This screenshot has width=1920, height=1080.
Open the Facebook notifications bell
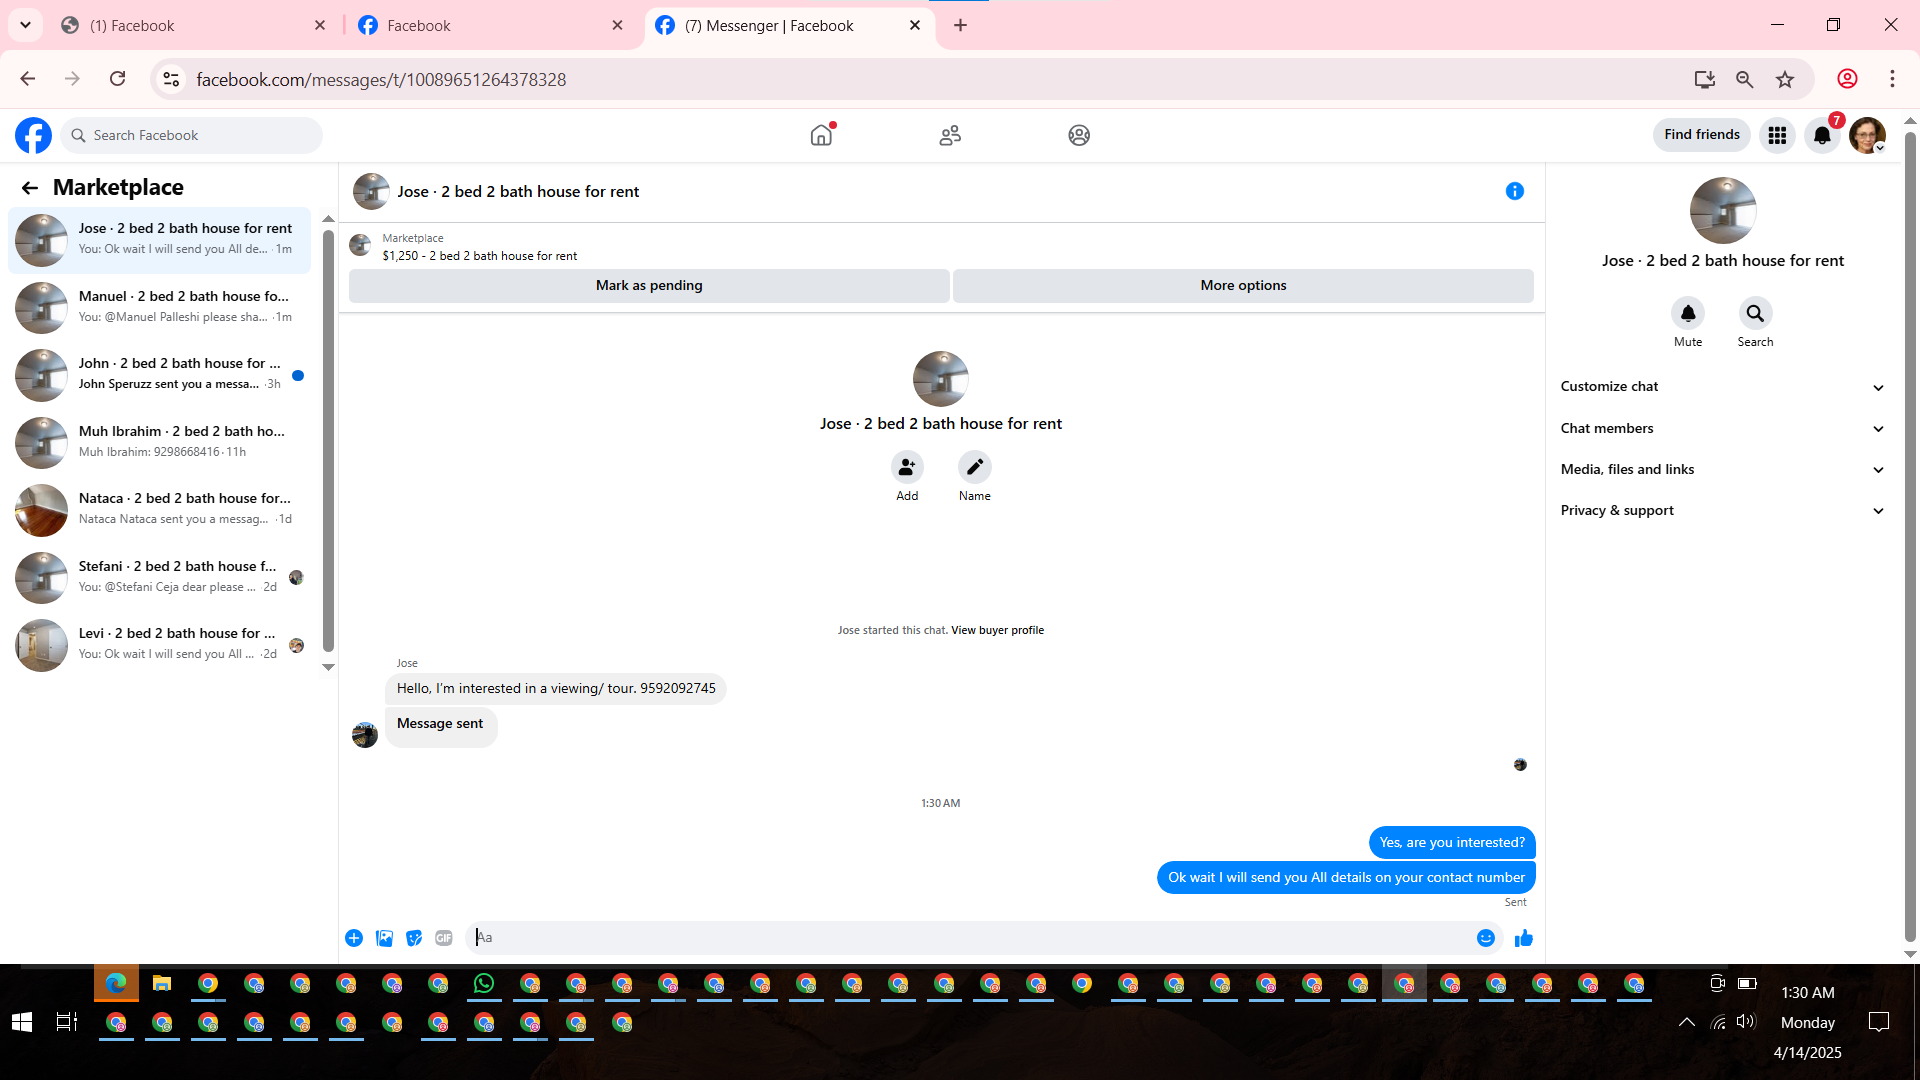[x=1822, y=135]
